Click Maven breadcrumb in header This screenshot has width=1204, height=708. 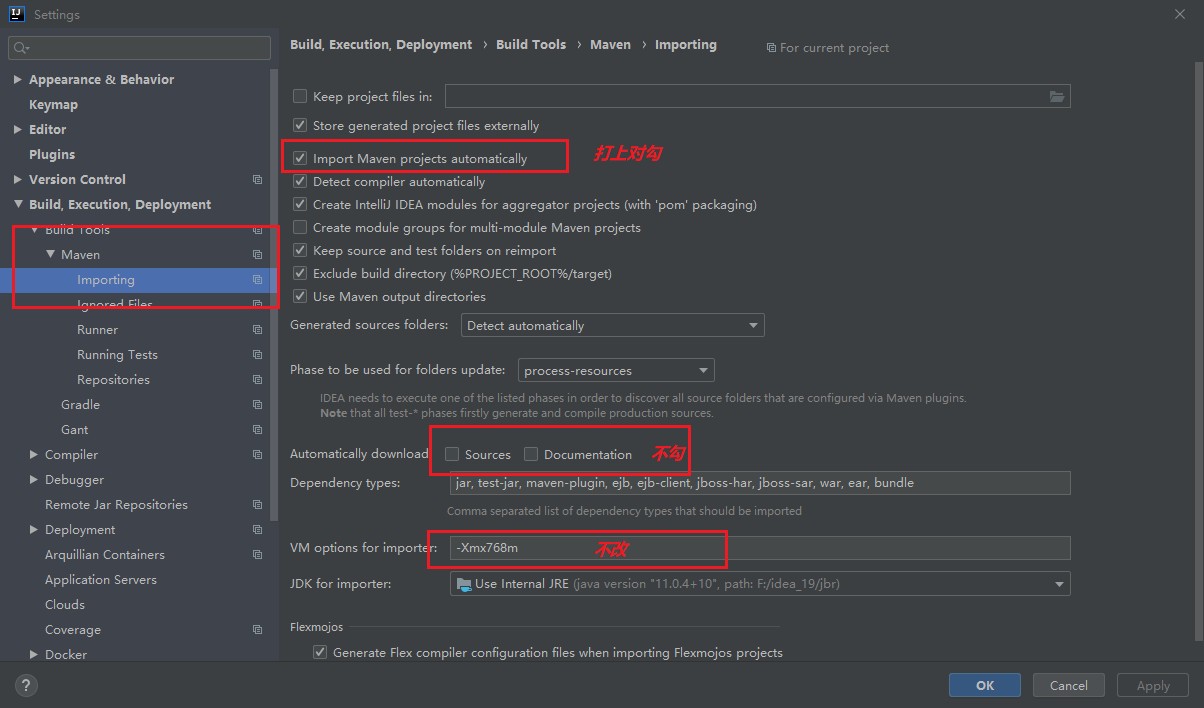(610, 45)
